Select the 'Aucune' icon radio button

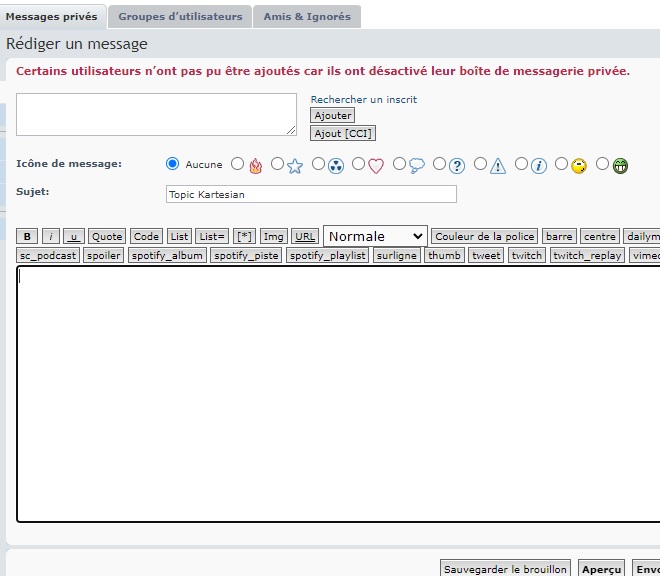pos(172,164)
